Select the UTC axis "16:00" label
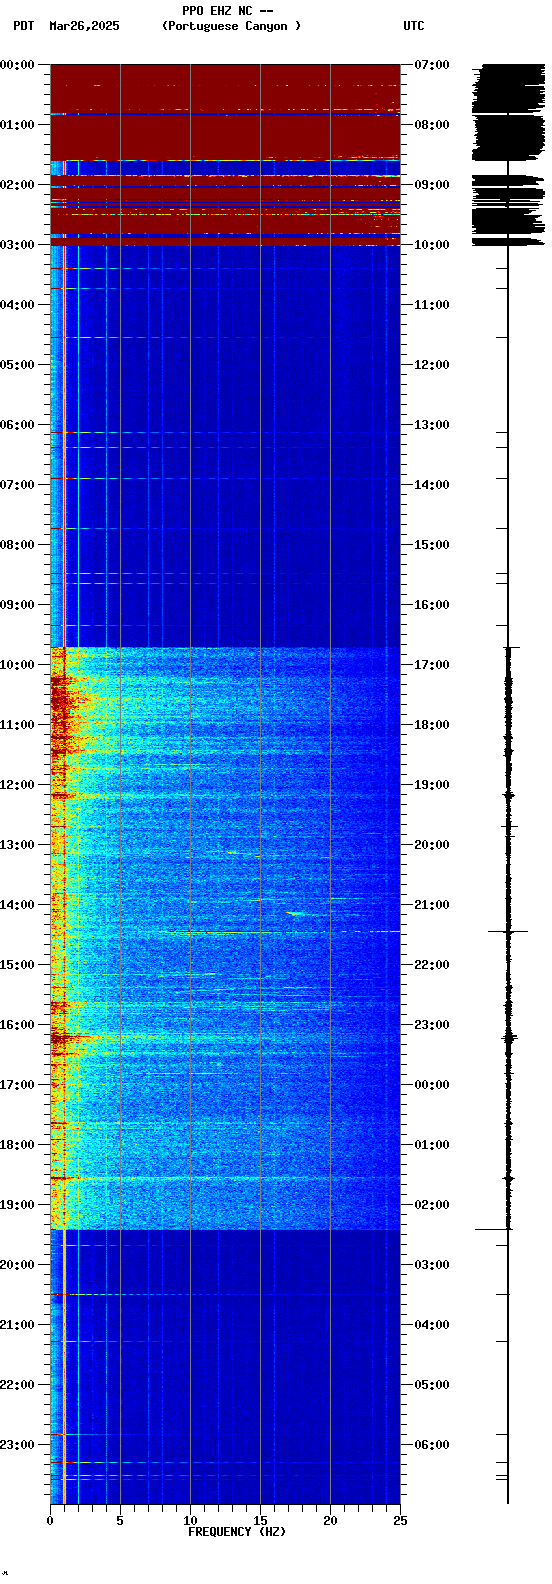The image size is (552, 1584). tap(432, 605)
